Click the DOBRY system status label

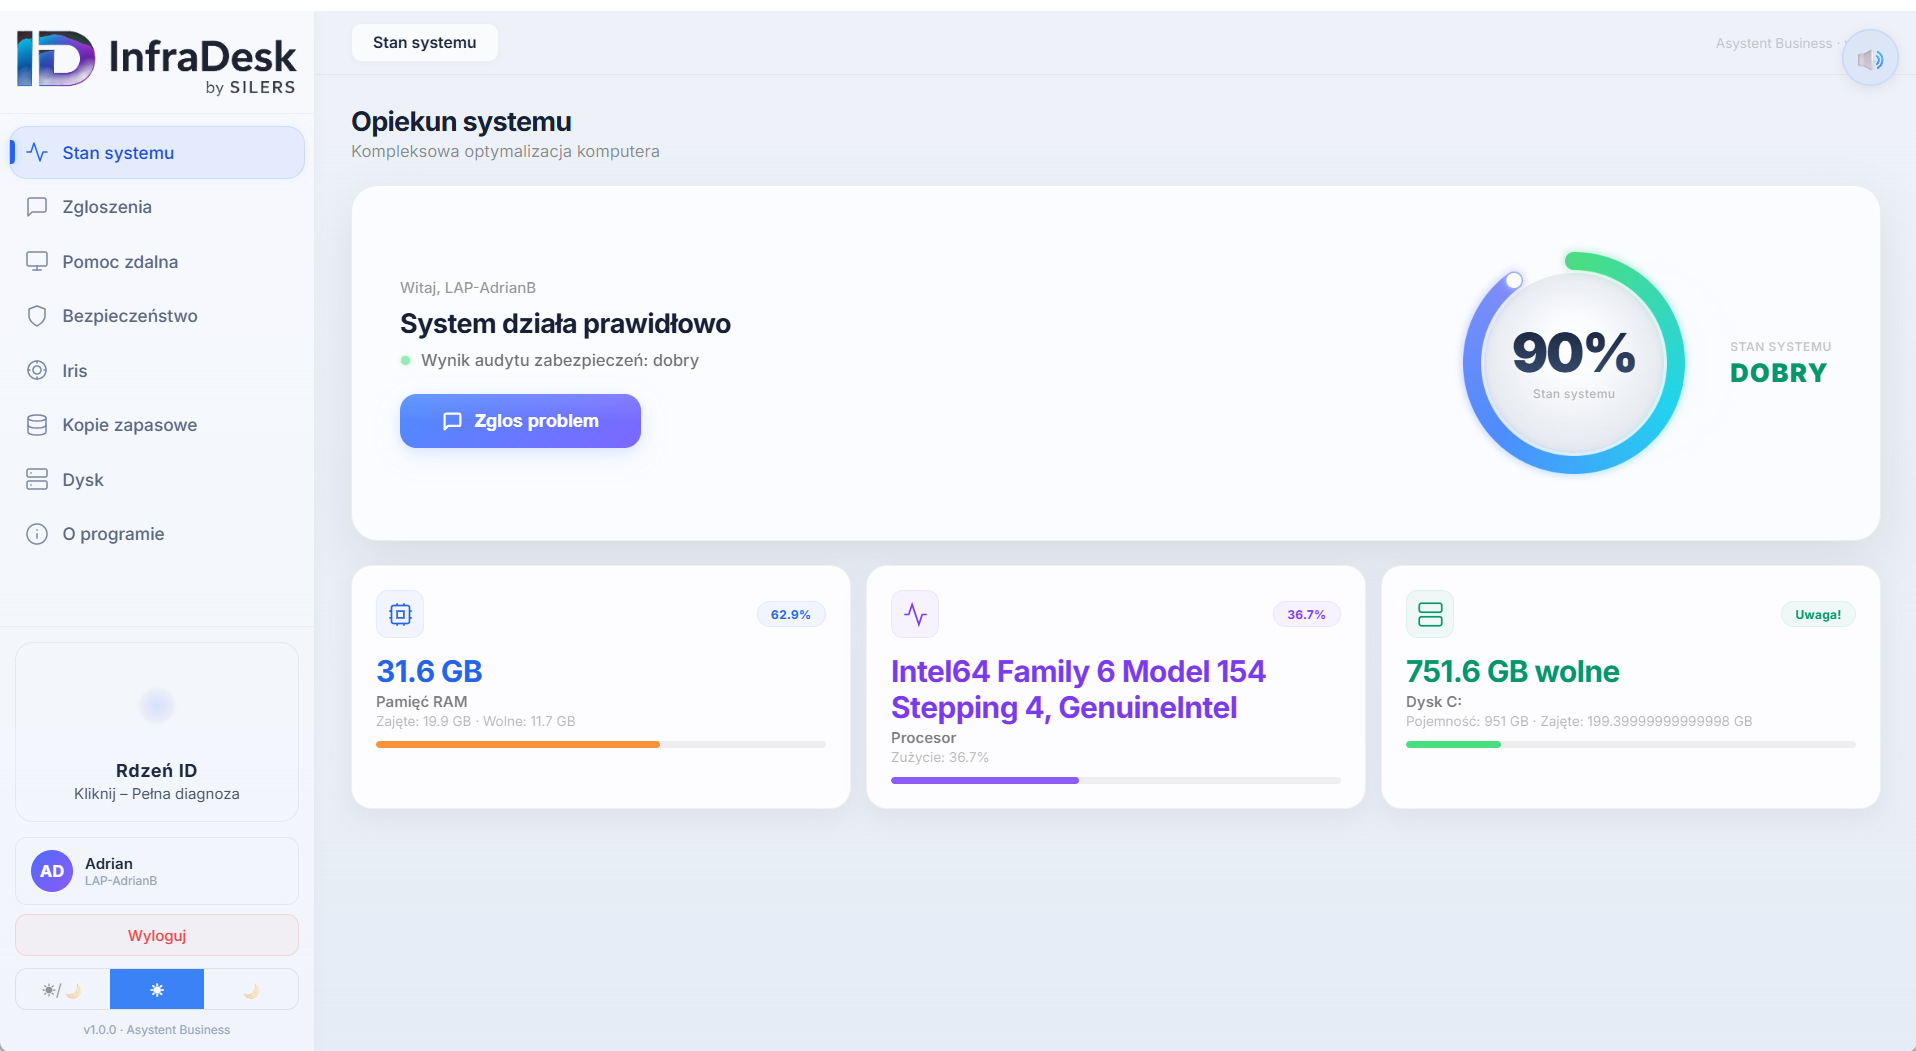1778,373
